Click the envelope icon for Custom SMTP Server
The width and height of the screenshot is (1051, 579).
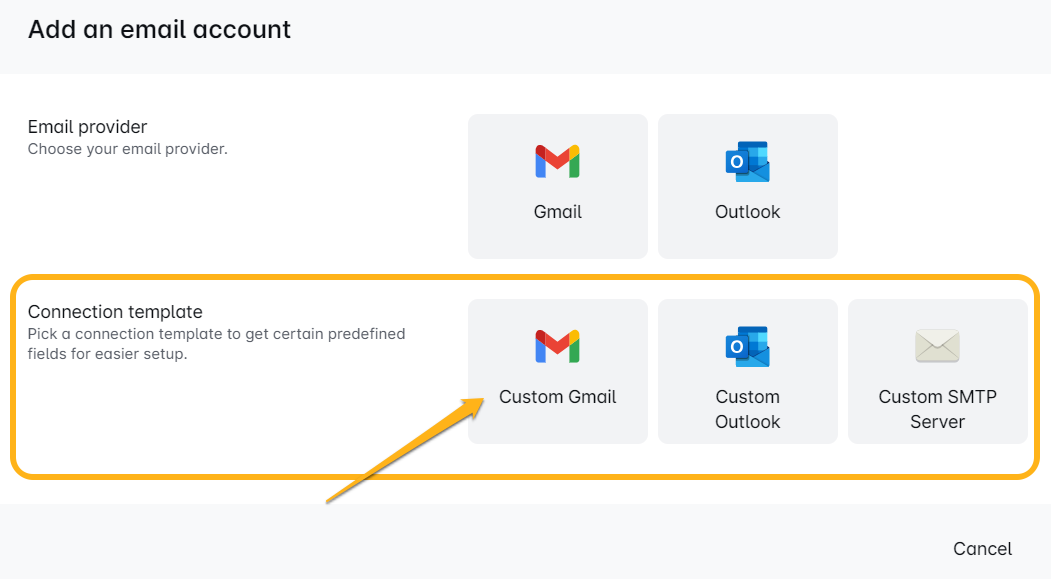point(937,346)
